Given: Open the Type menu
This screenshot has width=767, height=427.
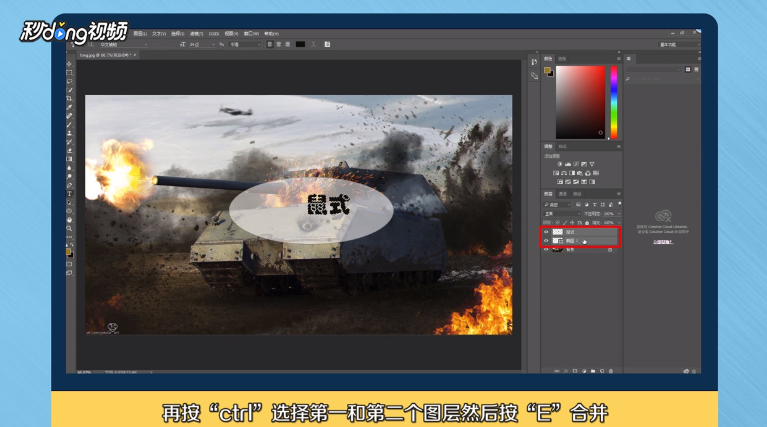Looking at the screenshot, I should (x=159, y=34).
